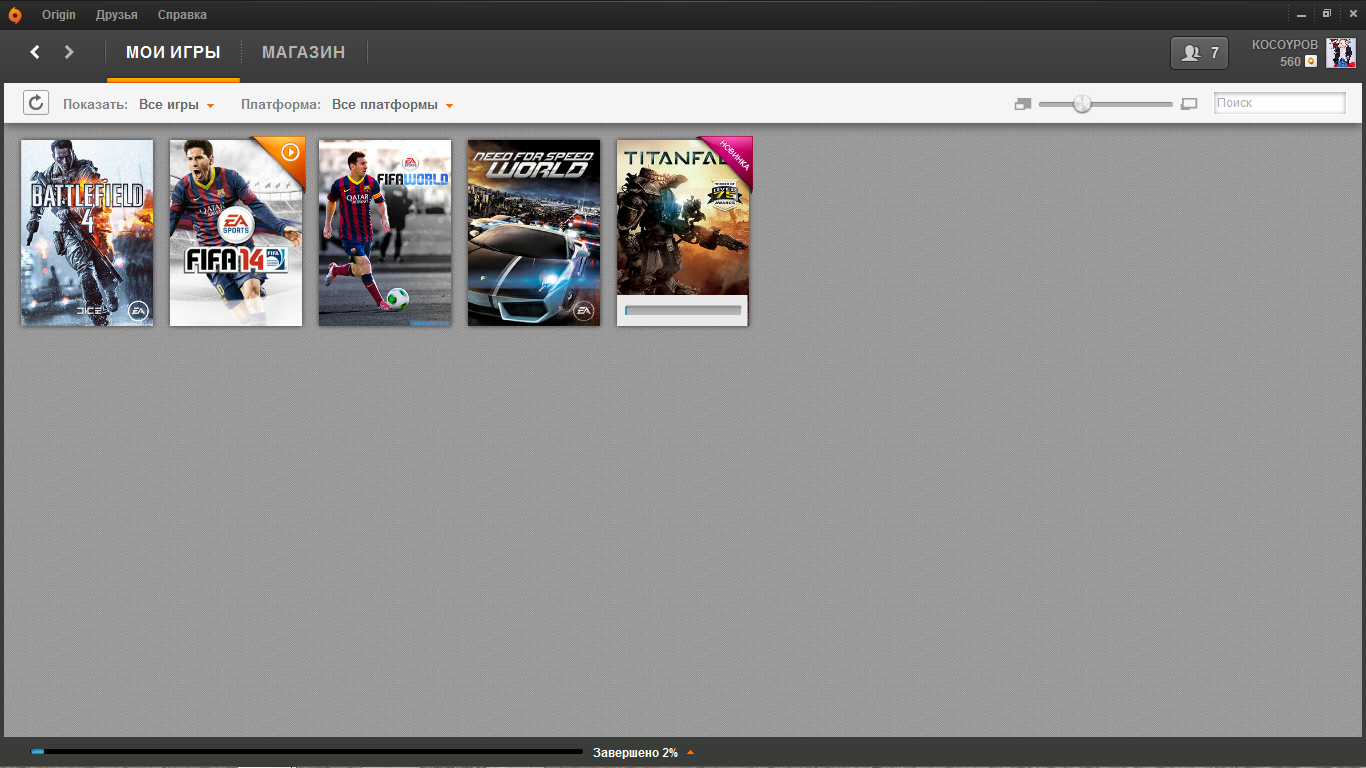The width and height of the screenshot is (1366, 768).
Task: Refresh the game library
Action: [36, 103]
